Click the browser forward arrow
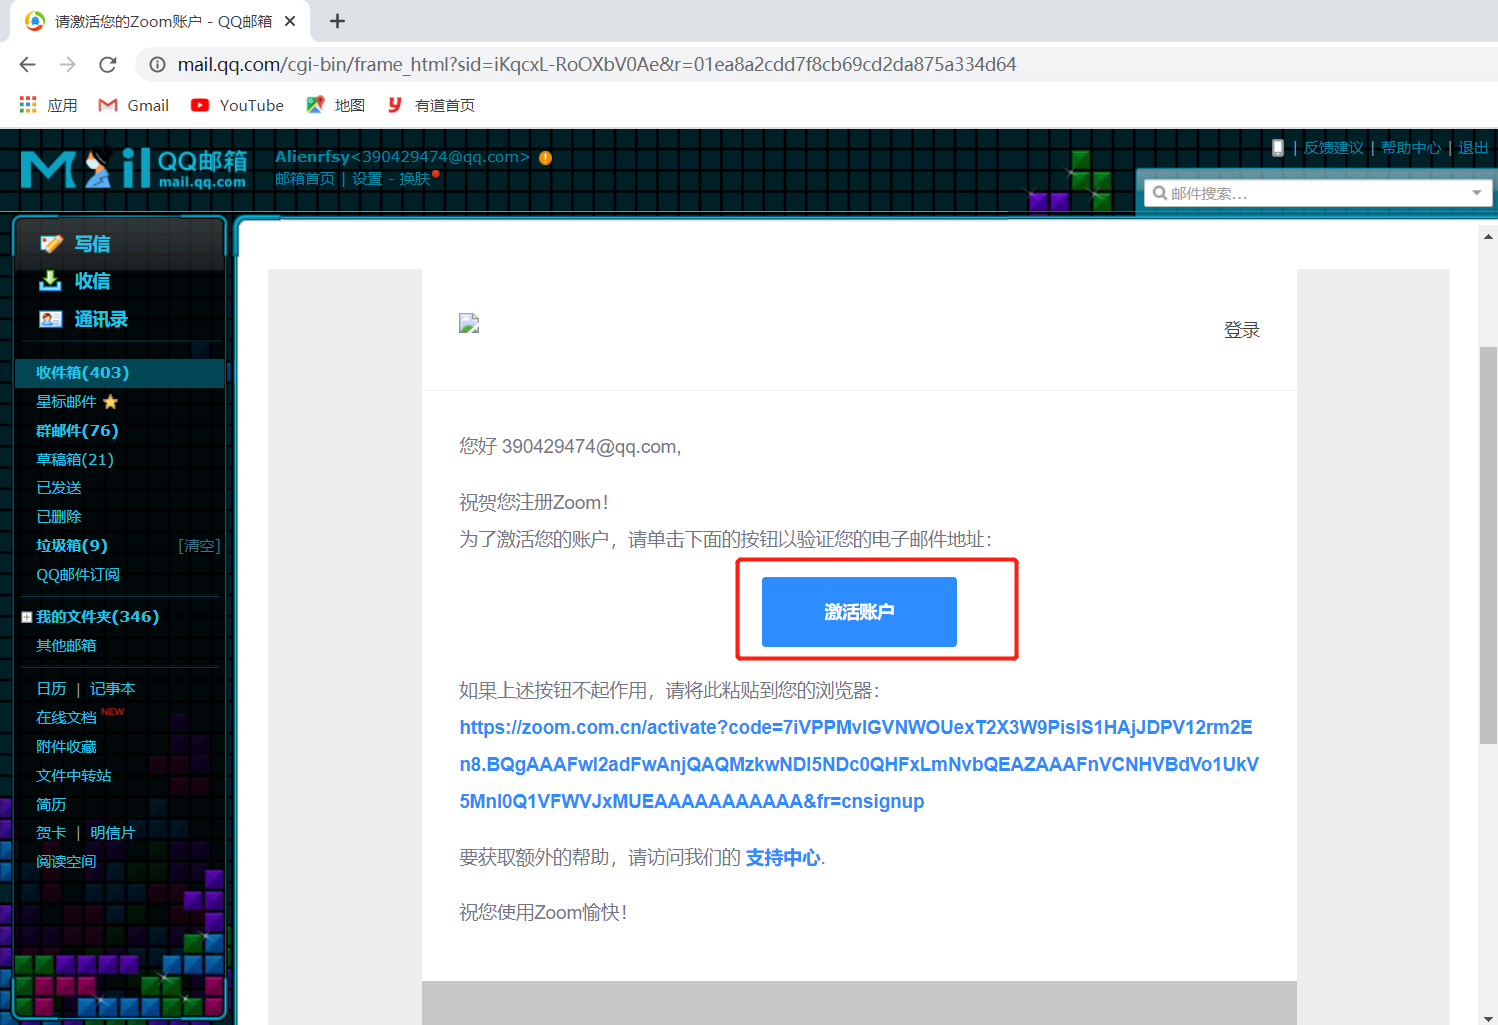 [67, 64]
